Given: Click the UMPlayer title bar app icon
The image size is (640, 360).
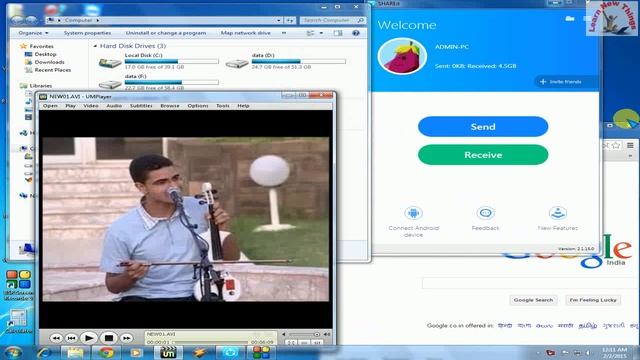Looking at the screenshot, I should pos(43,96).
